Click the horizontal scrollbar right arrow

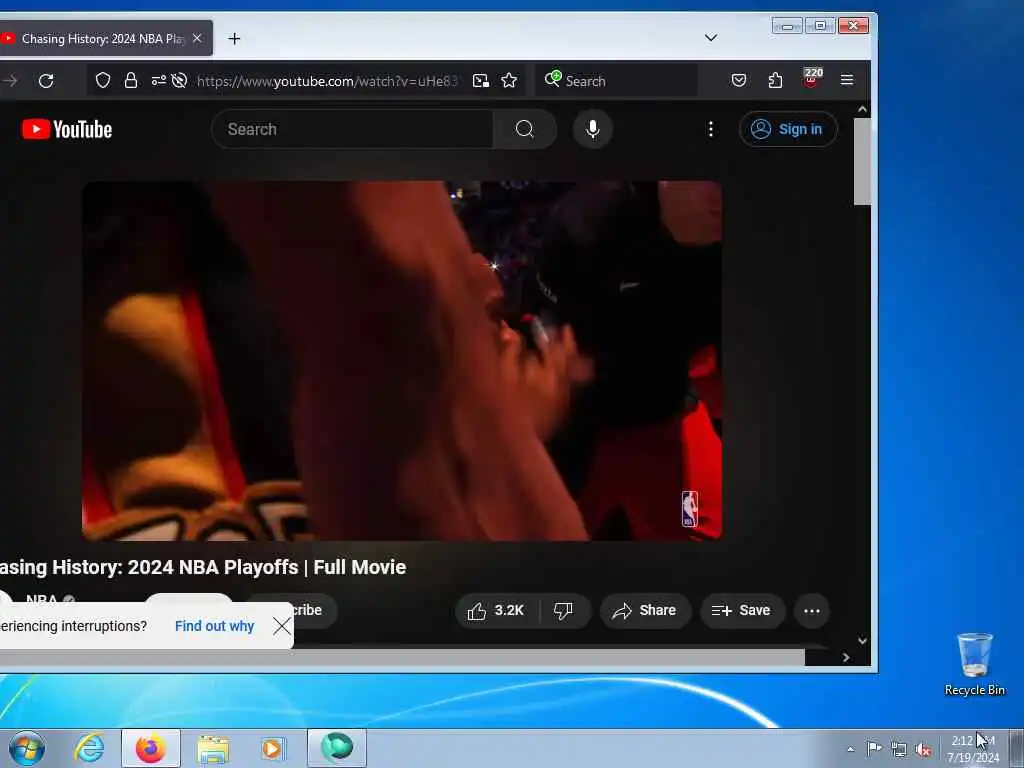[846, 658]
